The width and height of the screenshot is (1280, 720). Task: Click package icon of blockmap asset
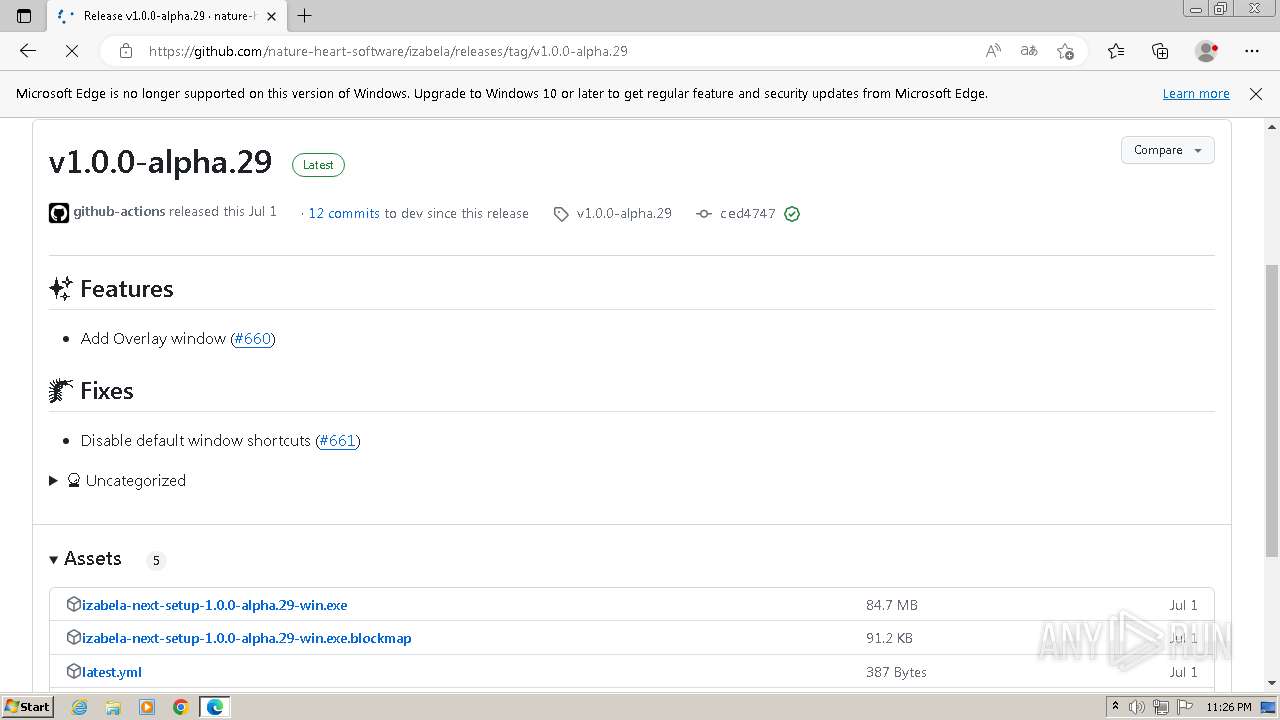[x=73, y=637]
